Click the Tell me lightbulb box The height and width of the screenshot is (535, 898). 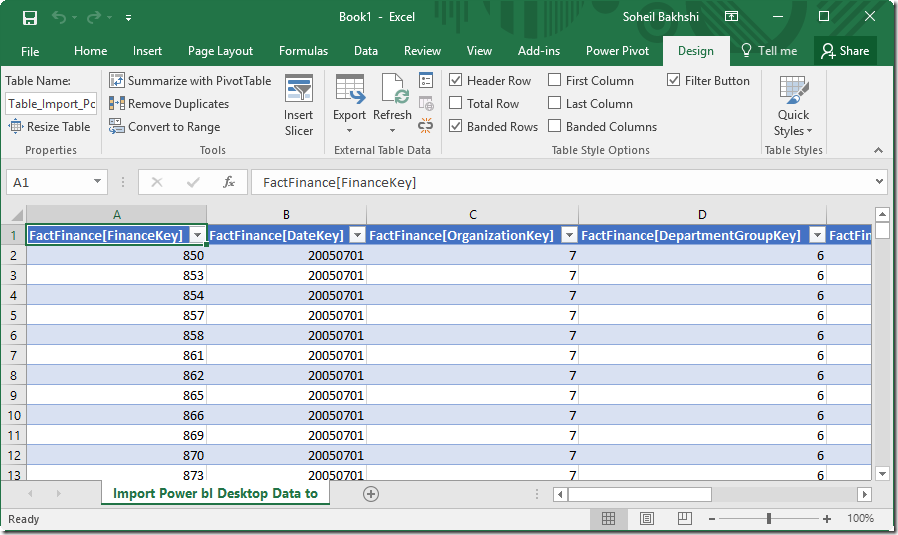769,51
